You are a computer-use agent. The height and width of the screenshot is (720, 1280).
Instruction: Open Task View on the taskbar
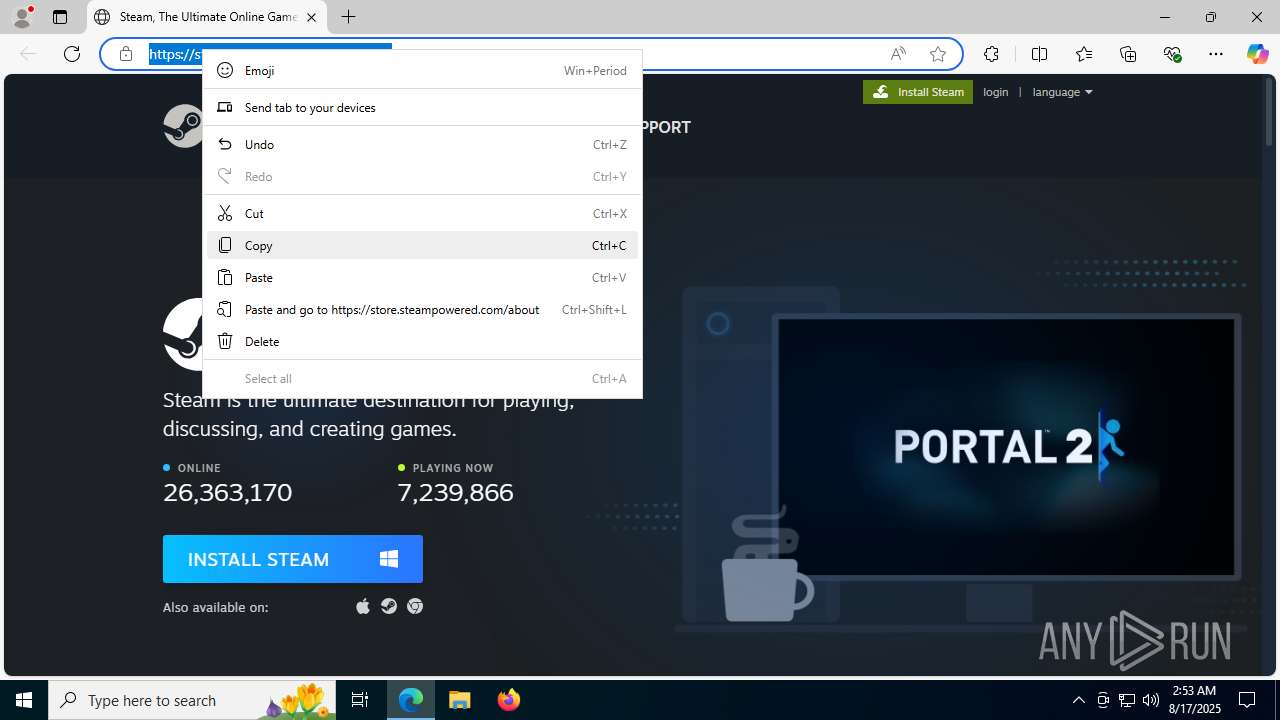click(360, 700)
